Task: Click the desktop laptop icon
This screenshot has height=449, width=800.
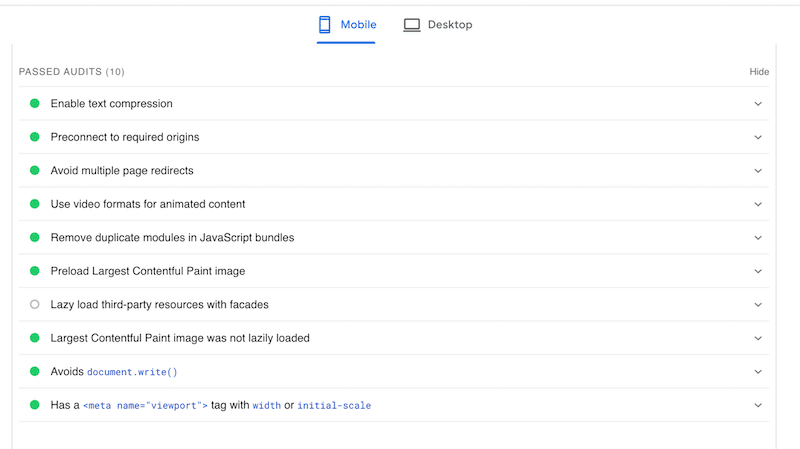Action: pos(412,25)
